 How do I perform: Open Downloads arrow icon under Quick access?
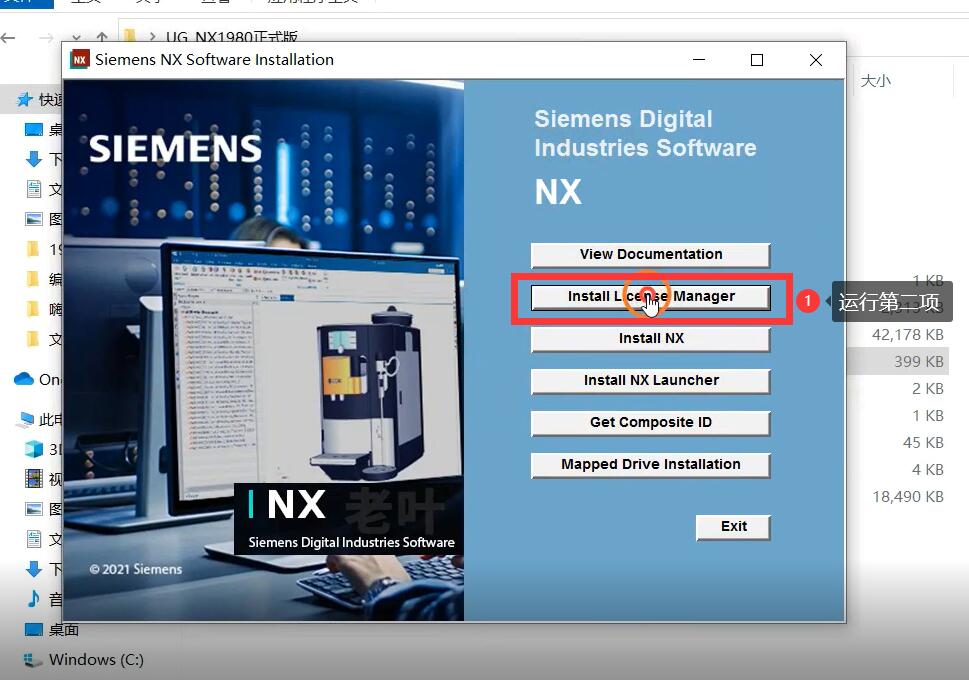(34, 159)
